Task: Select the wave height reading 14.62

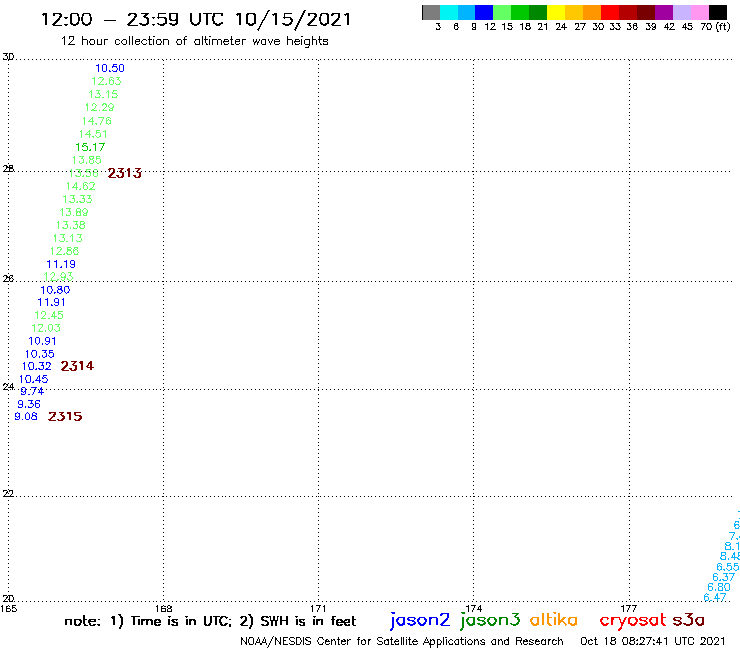Action: 81,186
